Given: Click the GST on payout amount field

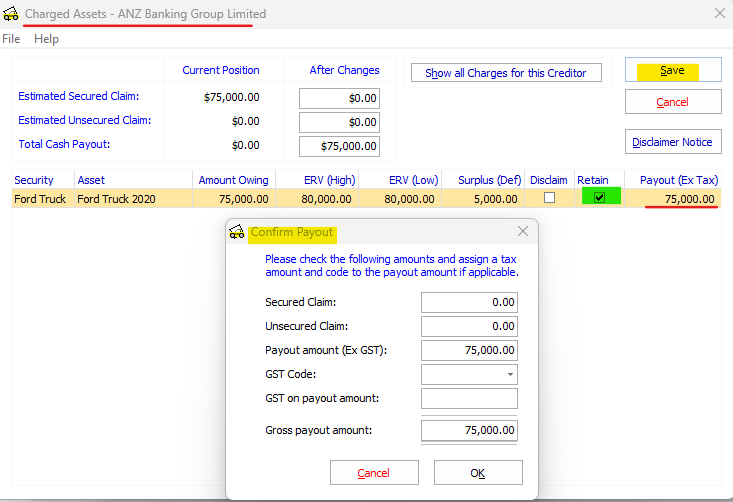Looking at the screenshot, I should coord(468,399).
